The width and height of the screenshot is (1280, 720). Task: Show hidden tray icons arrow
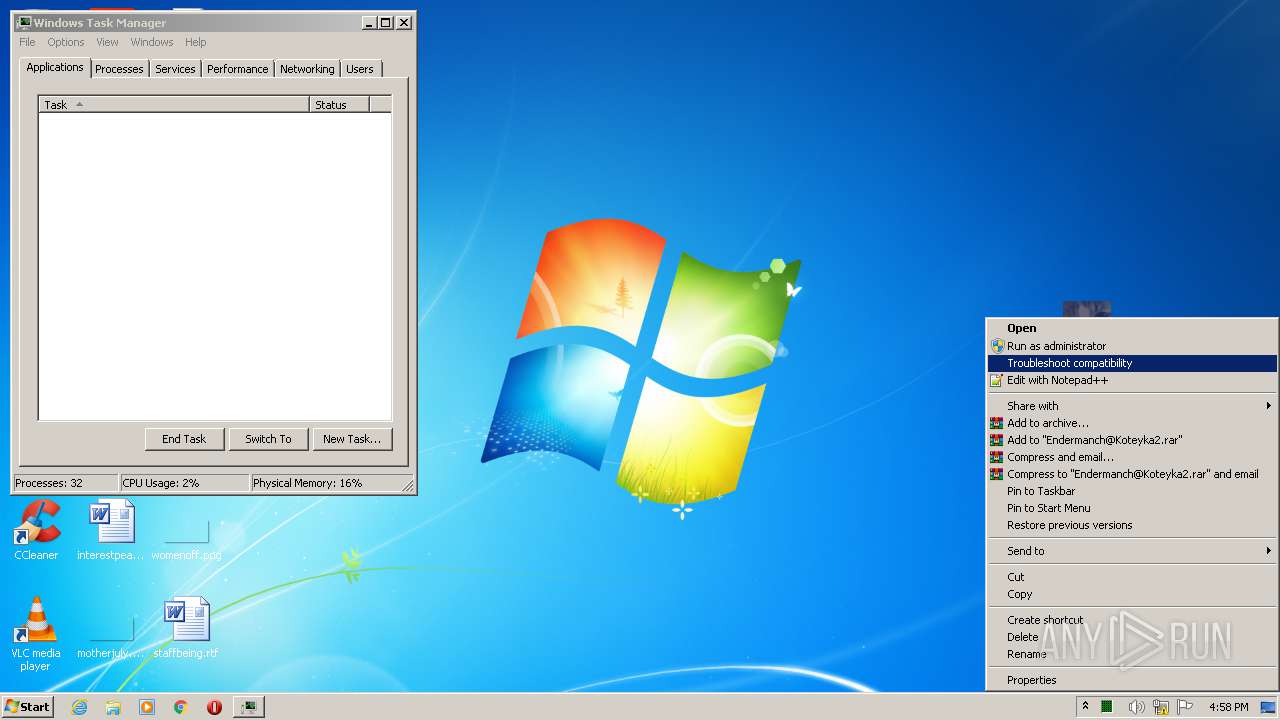(1085, 707)
